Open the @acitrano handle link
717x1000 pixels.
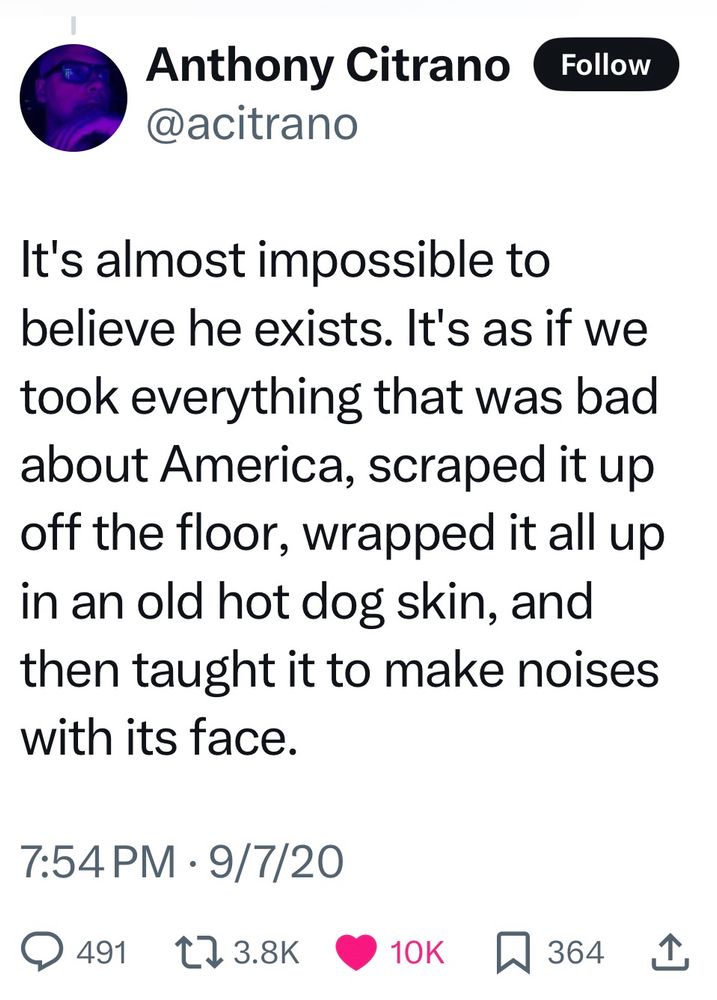(251, 124)
